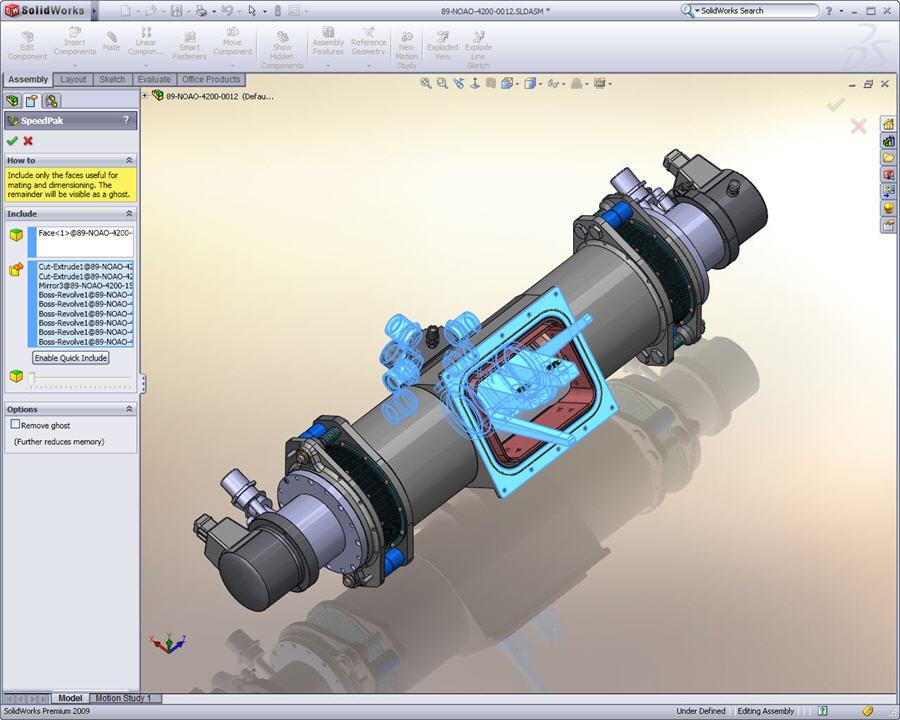The height and width of the screenshot is (720, 900).
Task: Select Face<1> in faces include box
Action: point(85,233)
